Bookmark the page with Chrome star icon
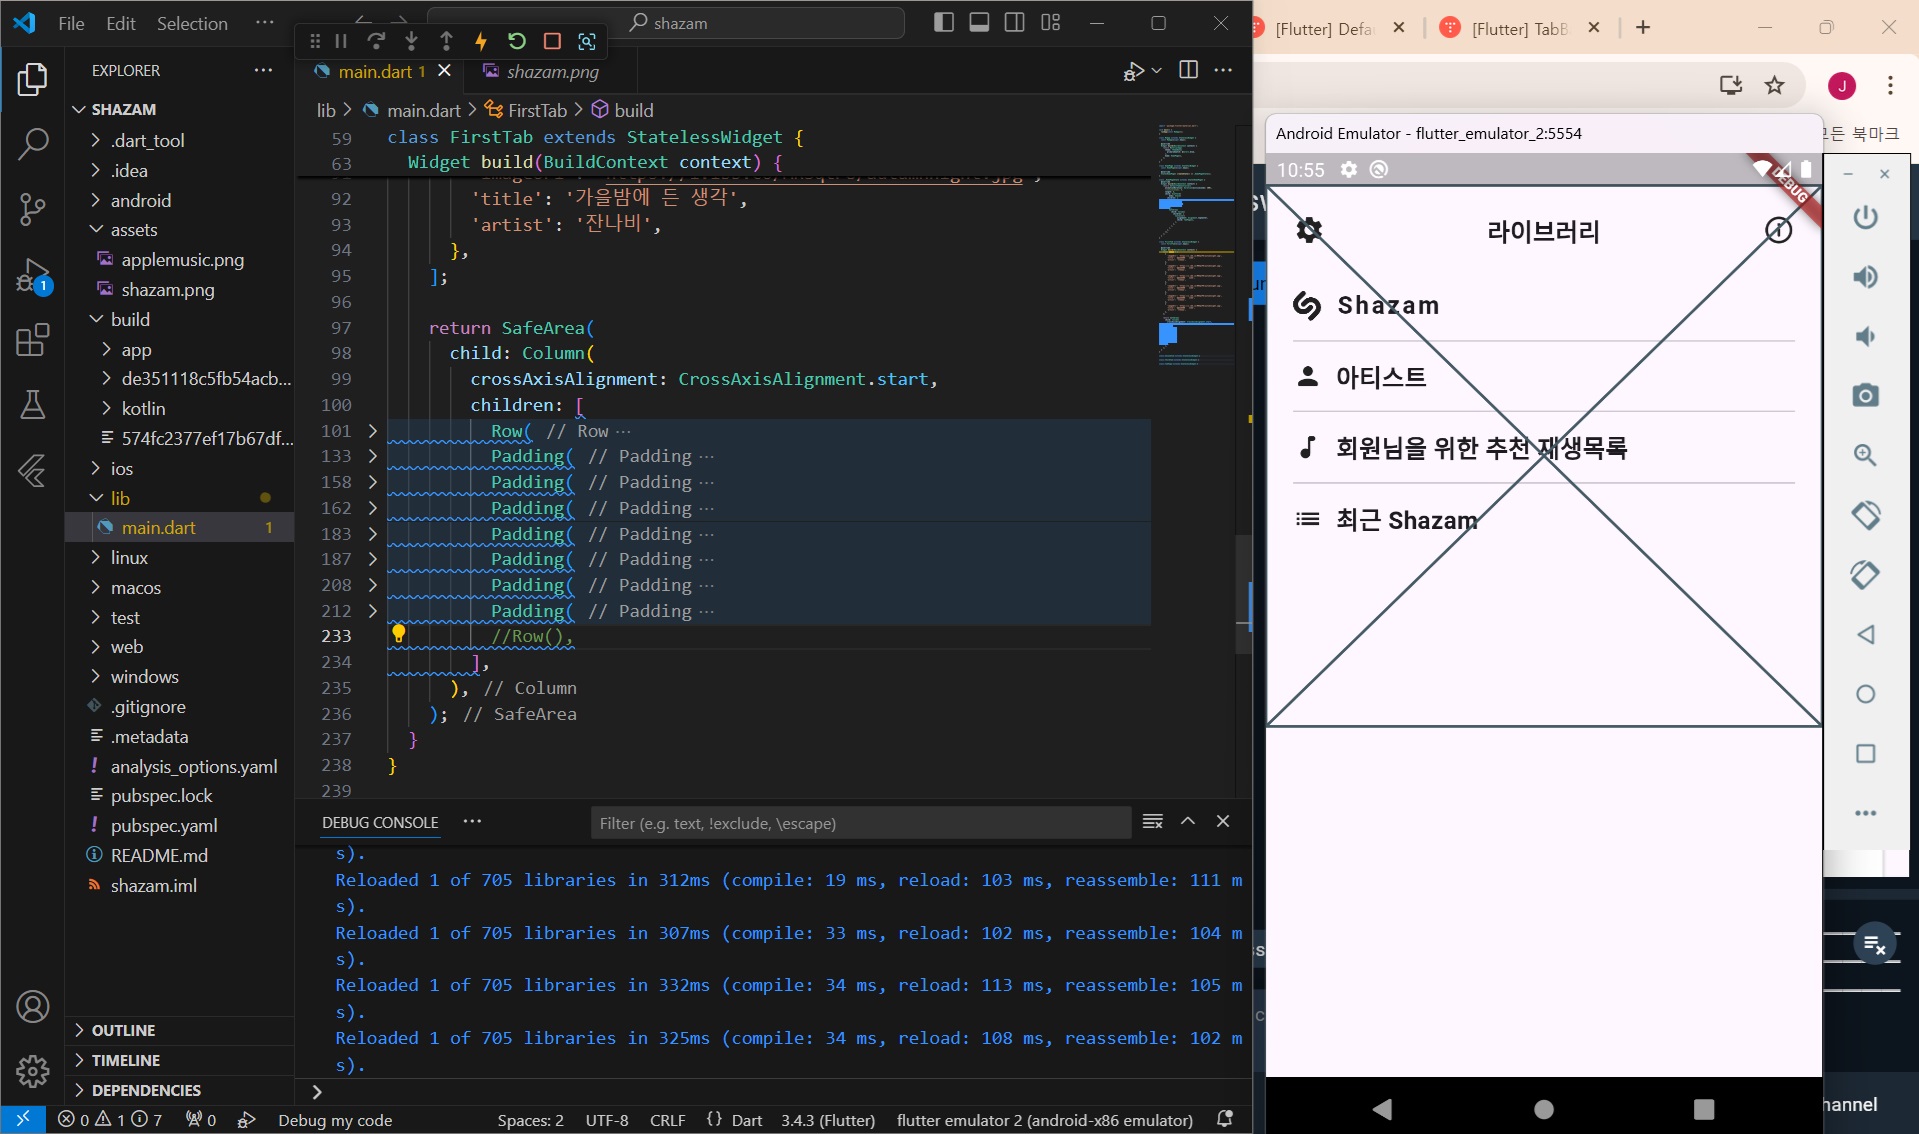The width and height of the screenshot is (1919, 1134). click(x=1774, y=85)
